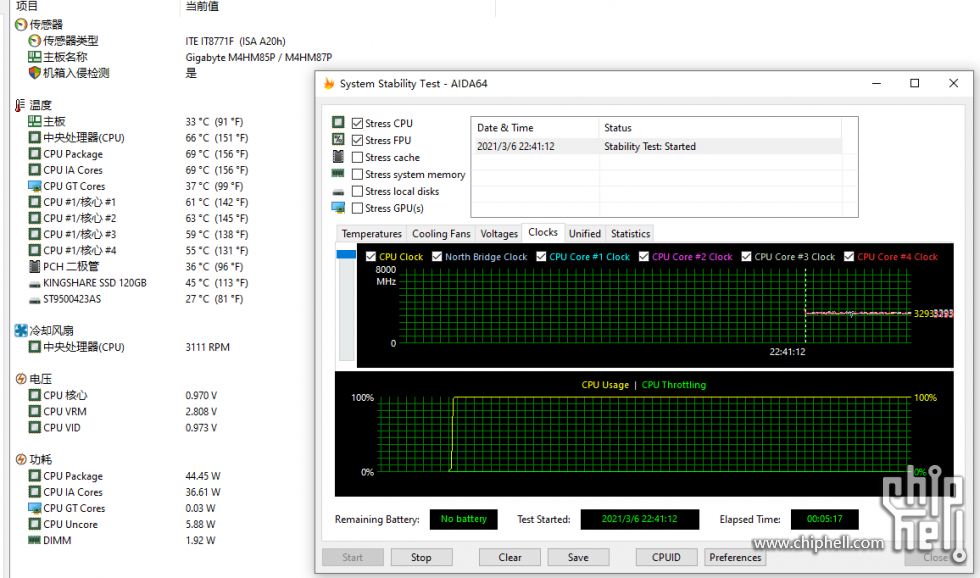
Task: Toggle CPU Core #3 Clock checkbox
Action: [x=746, y=257]
